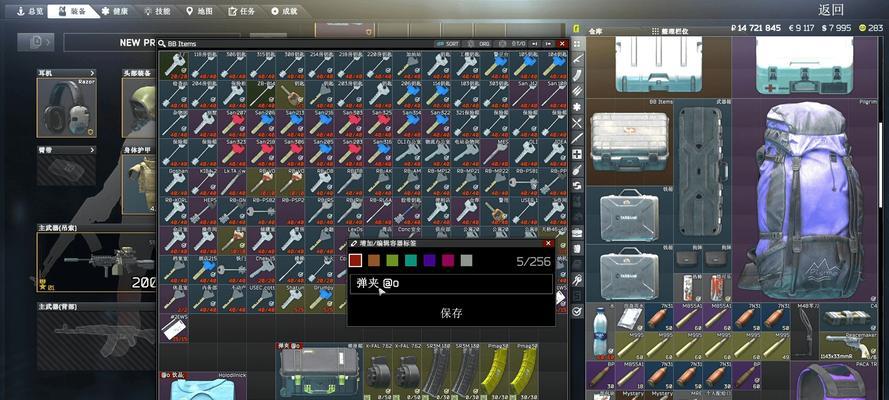Open the 总览 overview tab
Viewport: 889px width, 400px height.
coord(30,11)
